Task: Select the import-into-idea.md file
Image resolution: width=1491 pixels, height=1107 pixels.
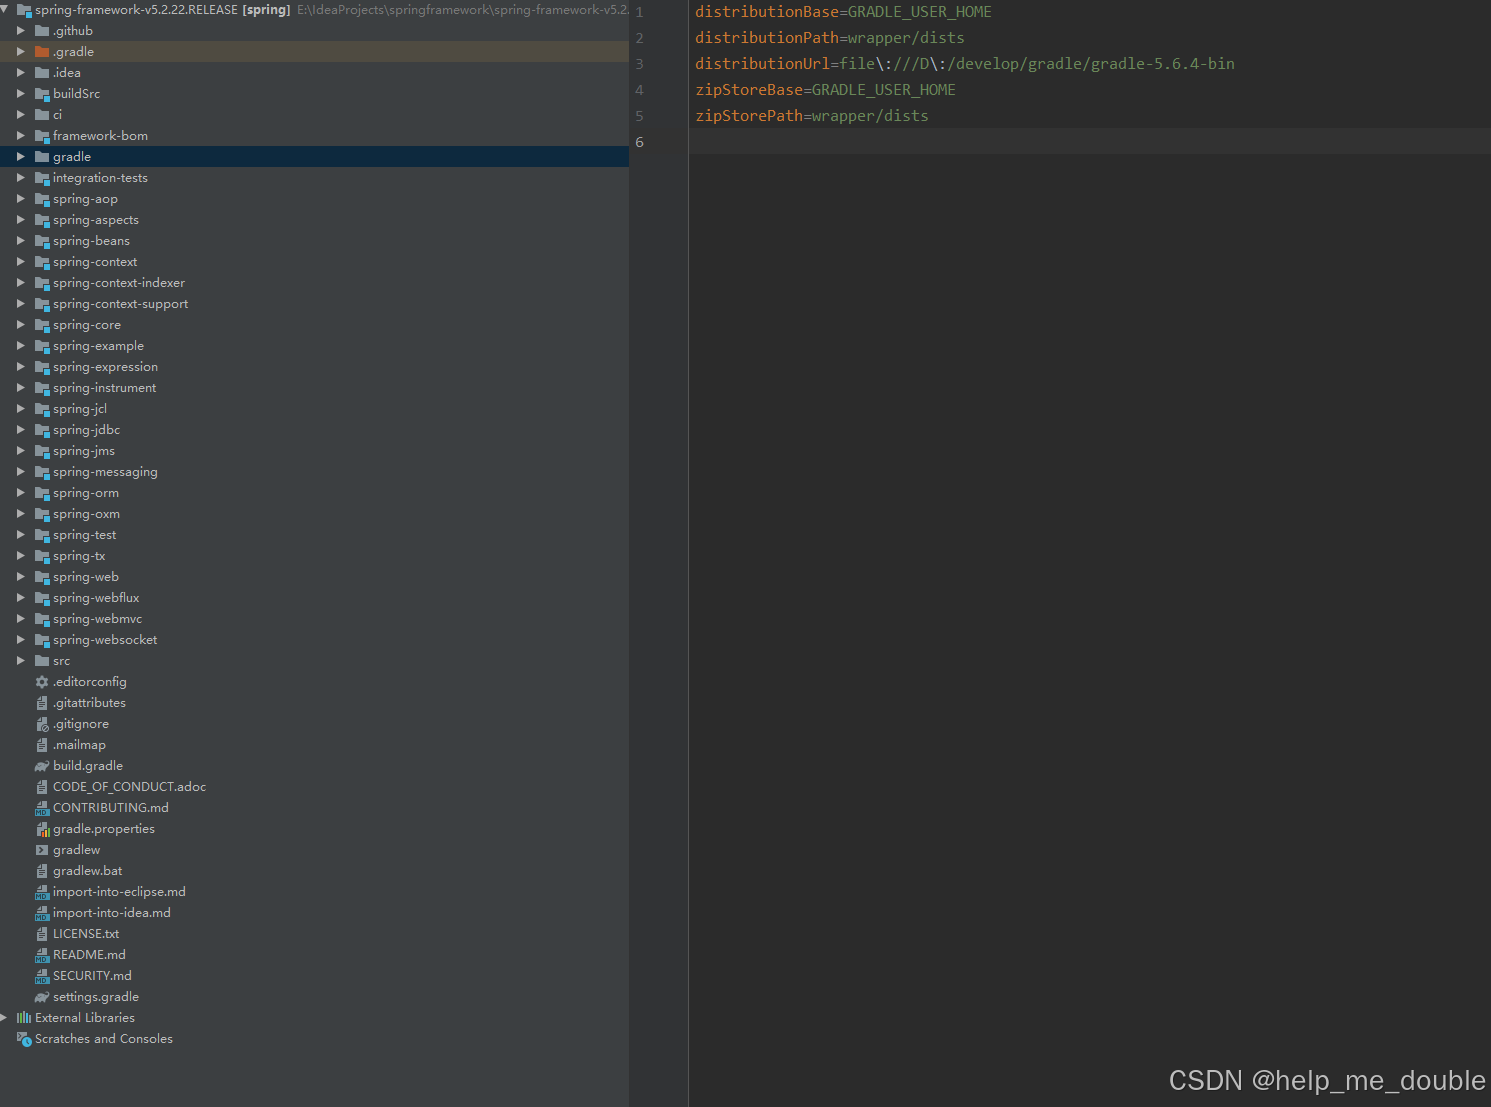Action: (112, 913)
